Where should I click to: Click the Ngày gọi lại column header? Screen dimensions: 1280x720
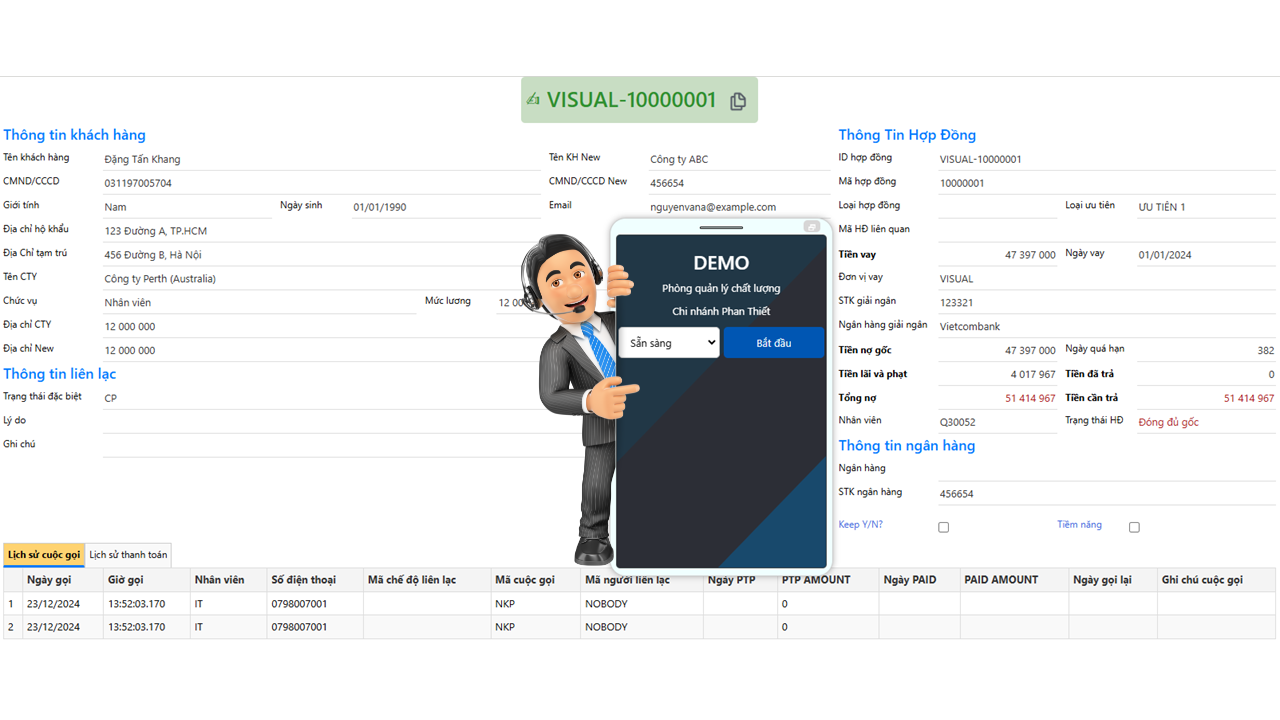coord(1113,580)
